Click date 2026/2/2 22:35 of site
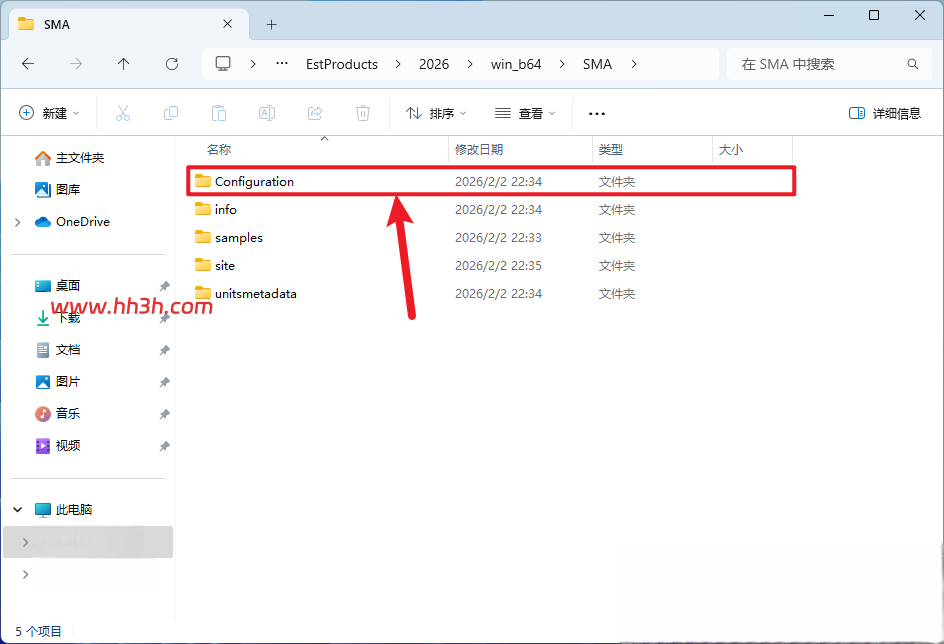 tap(498, 265)
